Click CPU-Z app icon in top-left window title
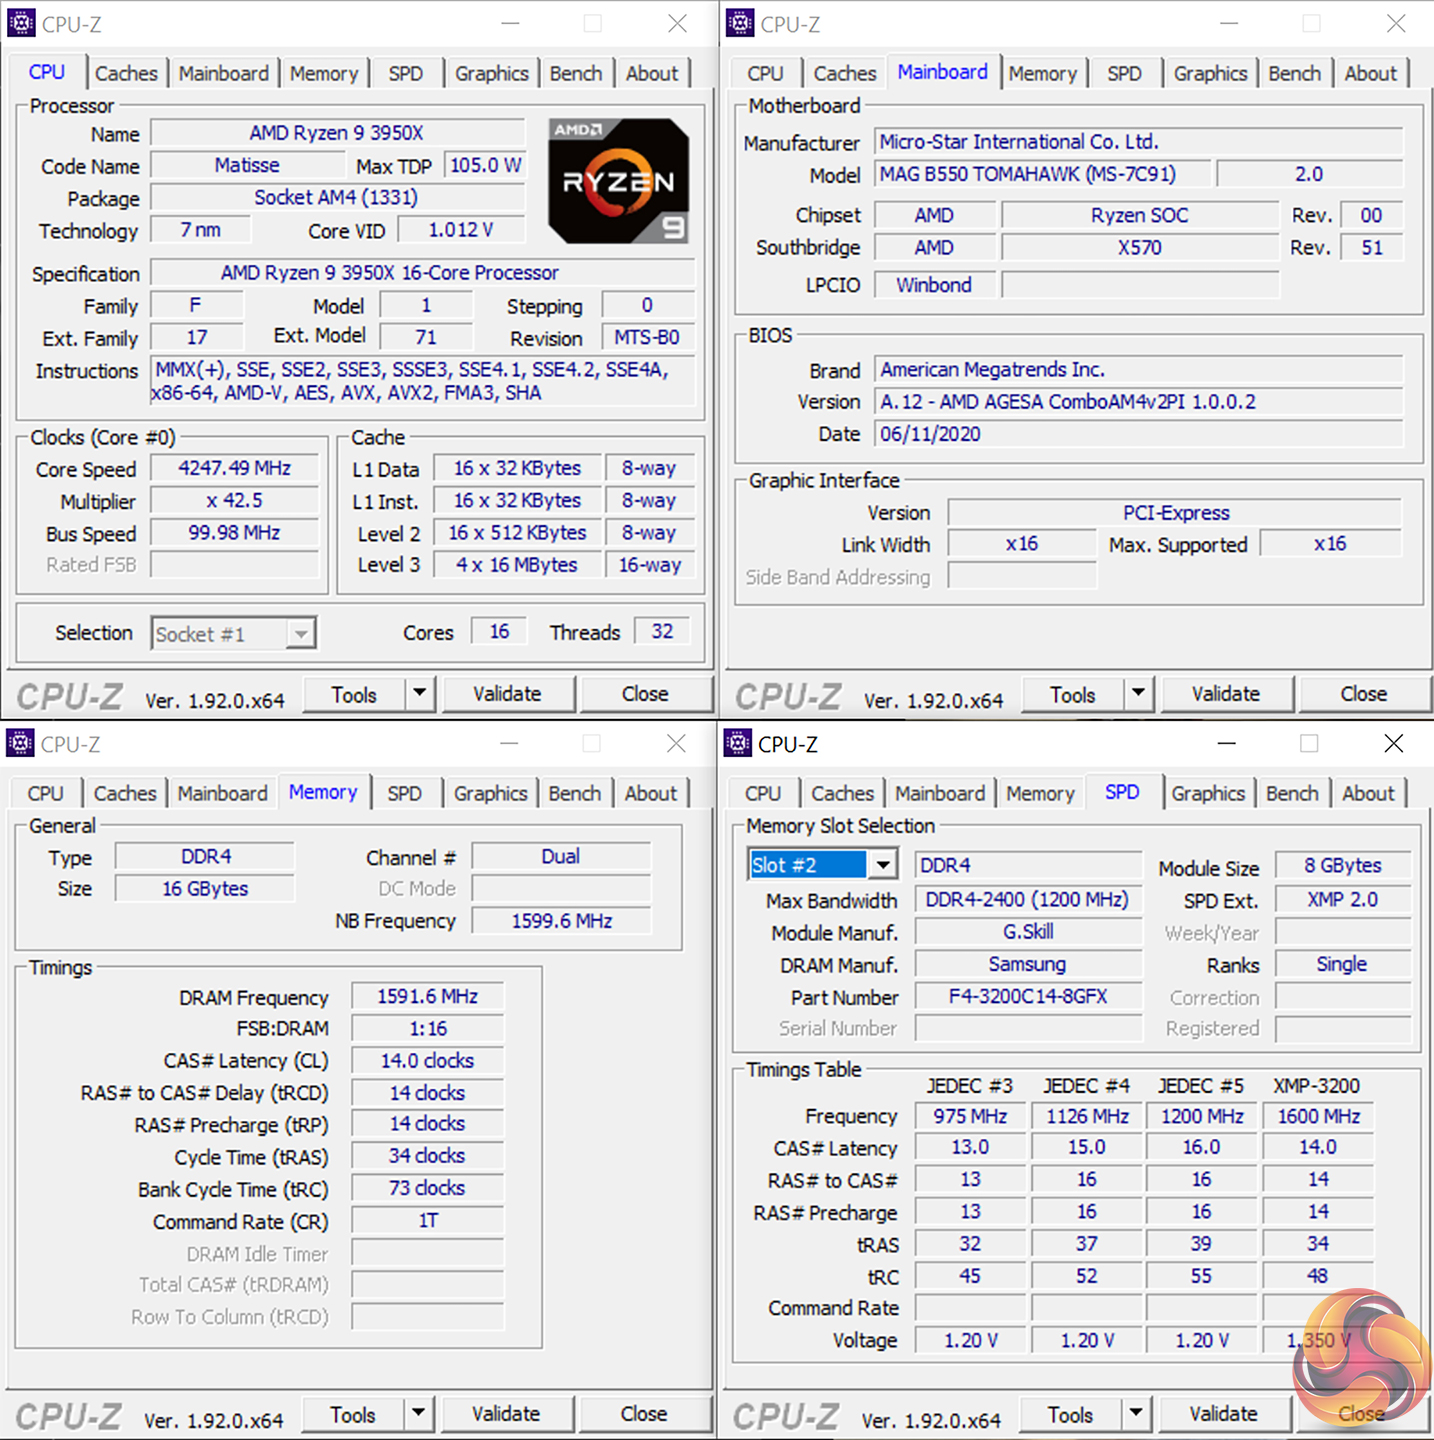The width and height of the screenshot is (1434, 1440). [20, 23]
